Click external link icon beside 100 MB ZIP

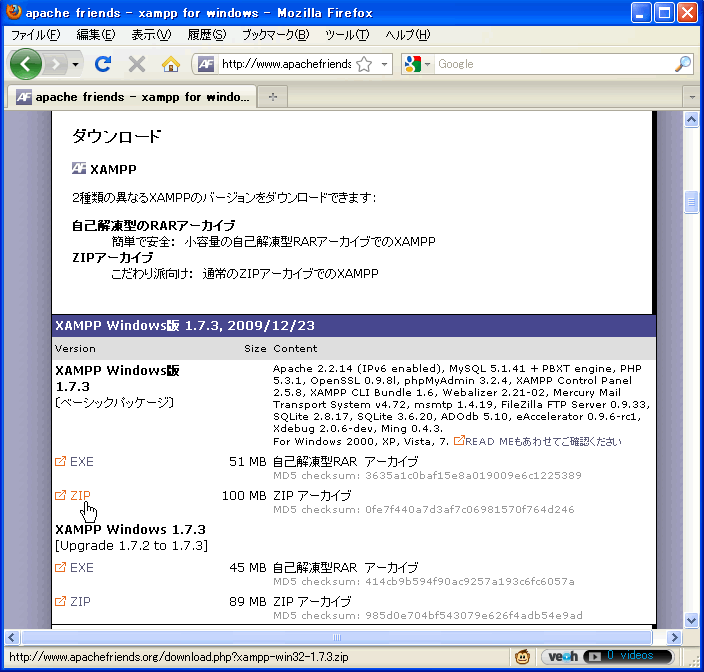pyautogui.click(x=60, y=495)
